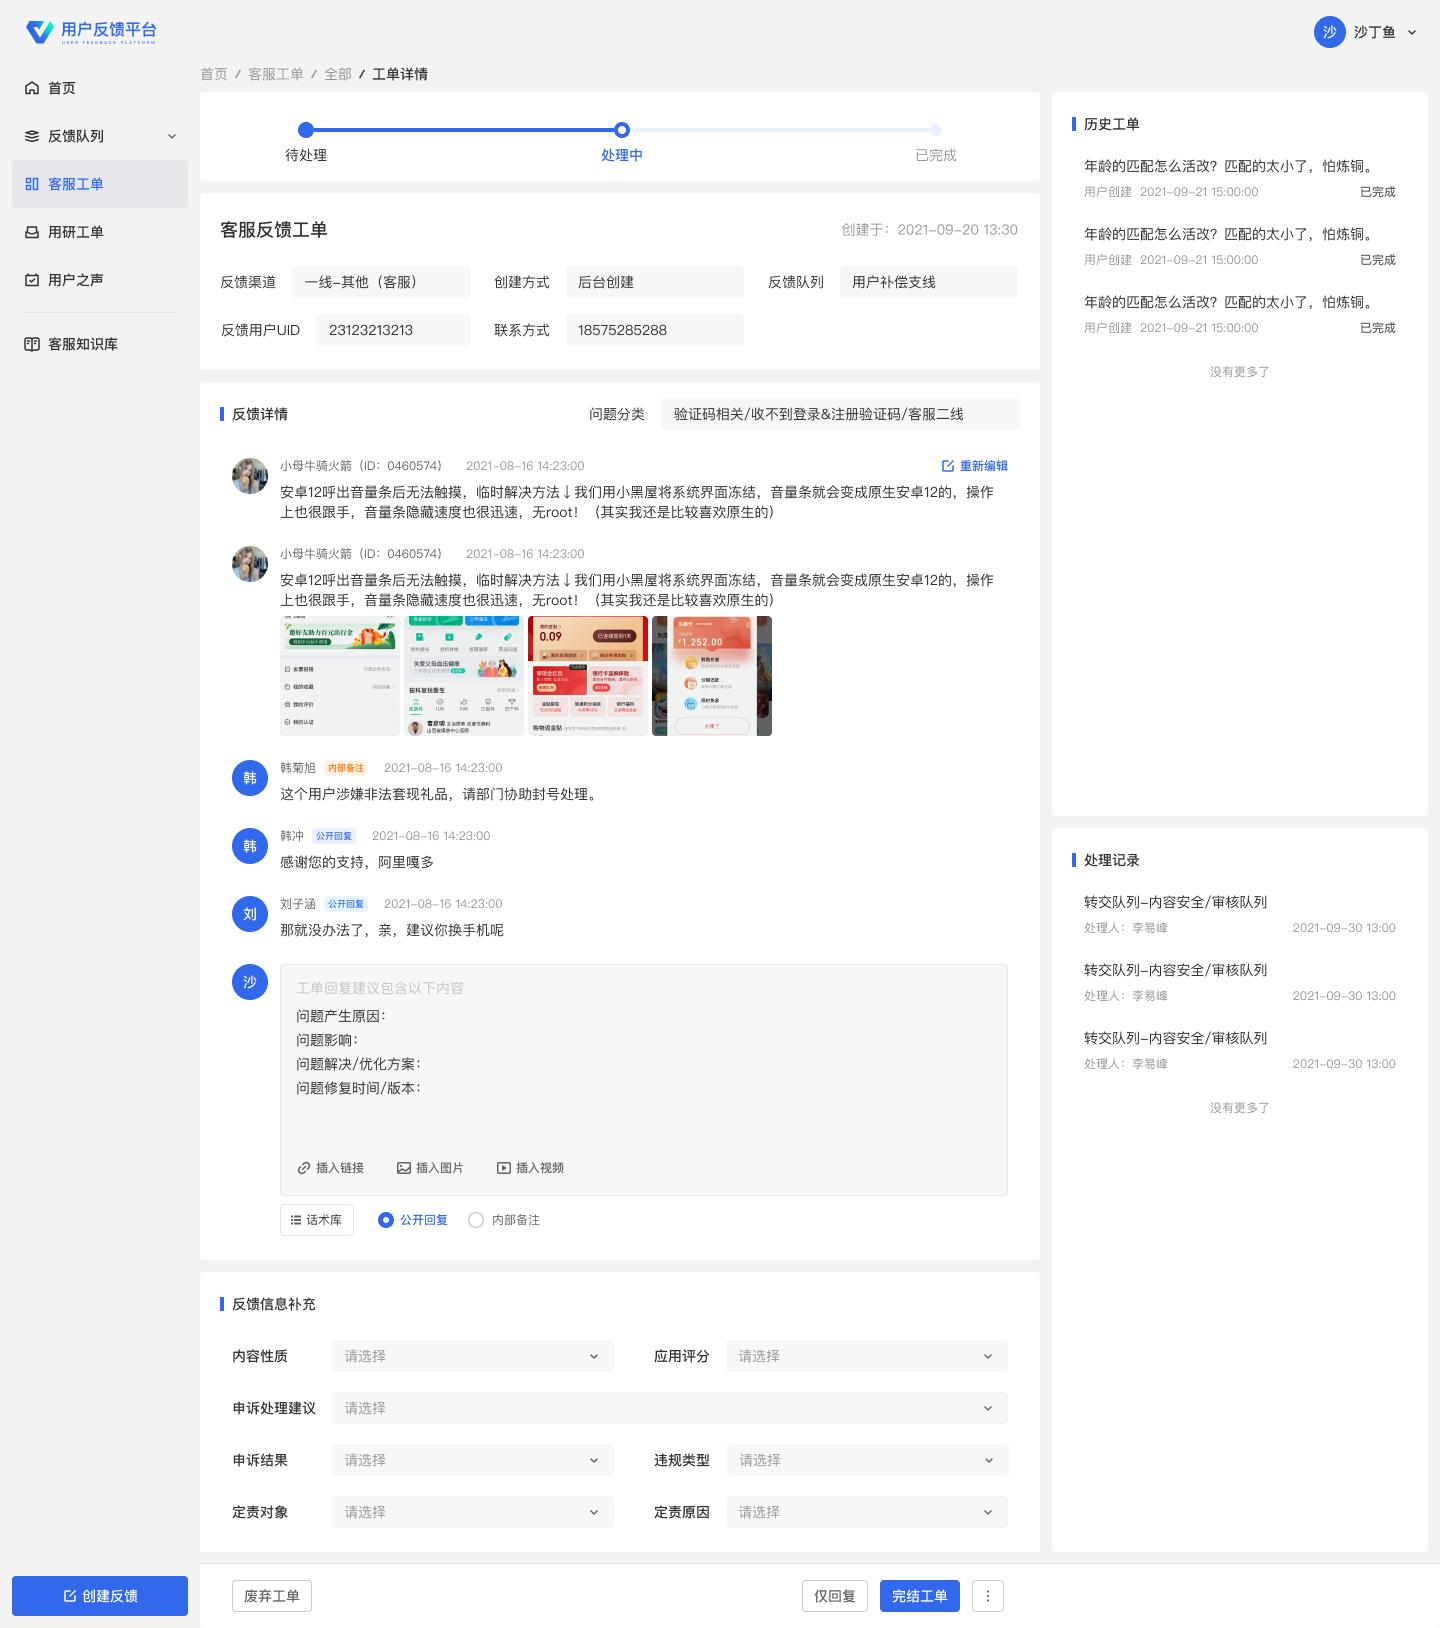The image size is (1440, 1628).
Task: Open the 定责对象 dropdown
Action: [x=473, y=1512]
